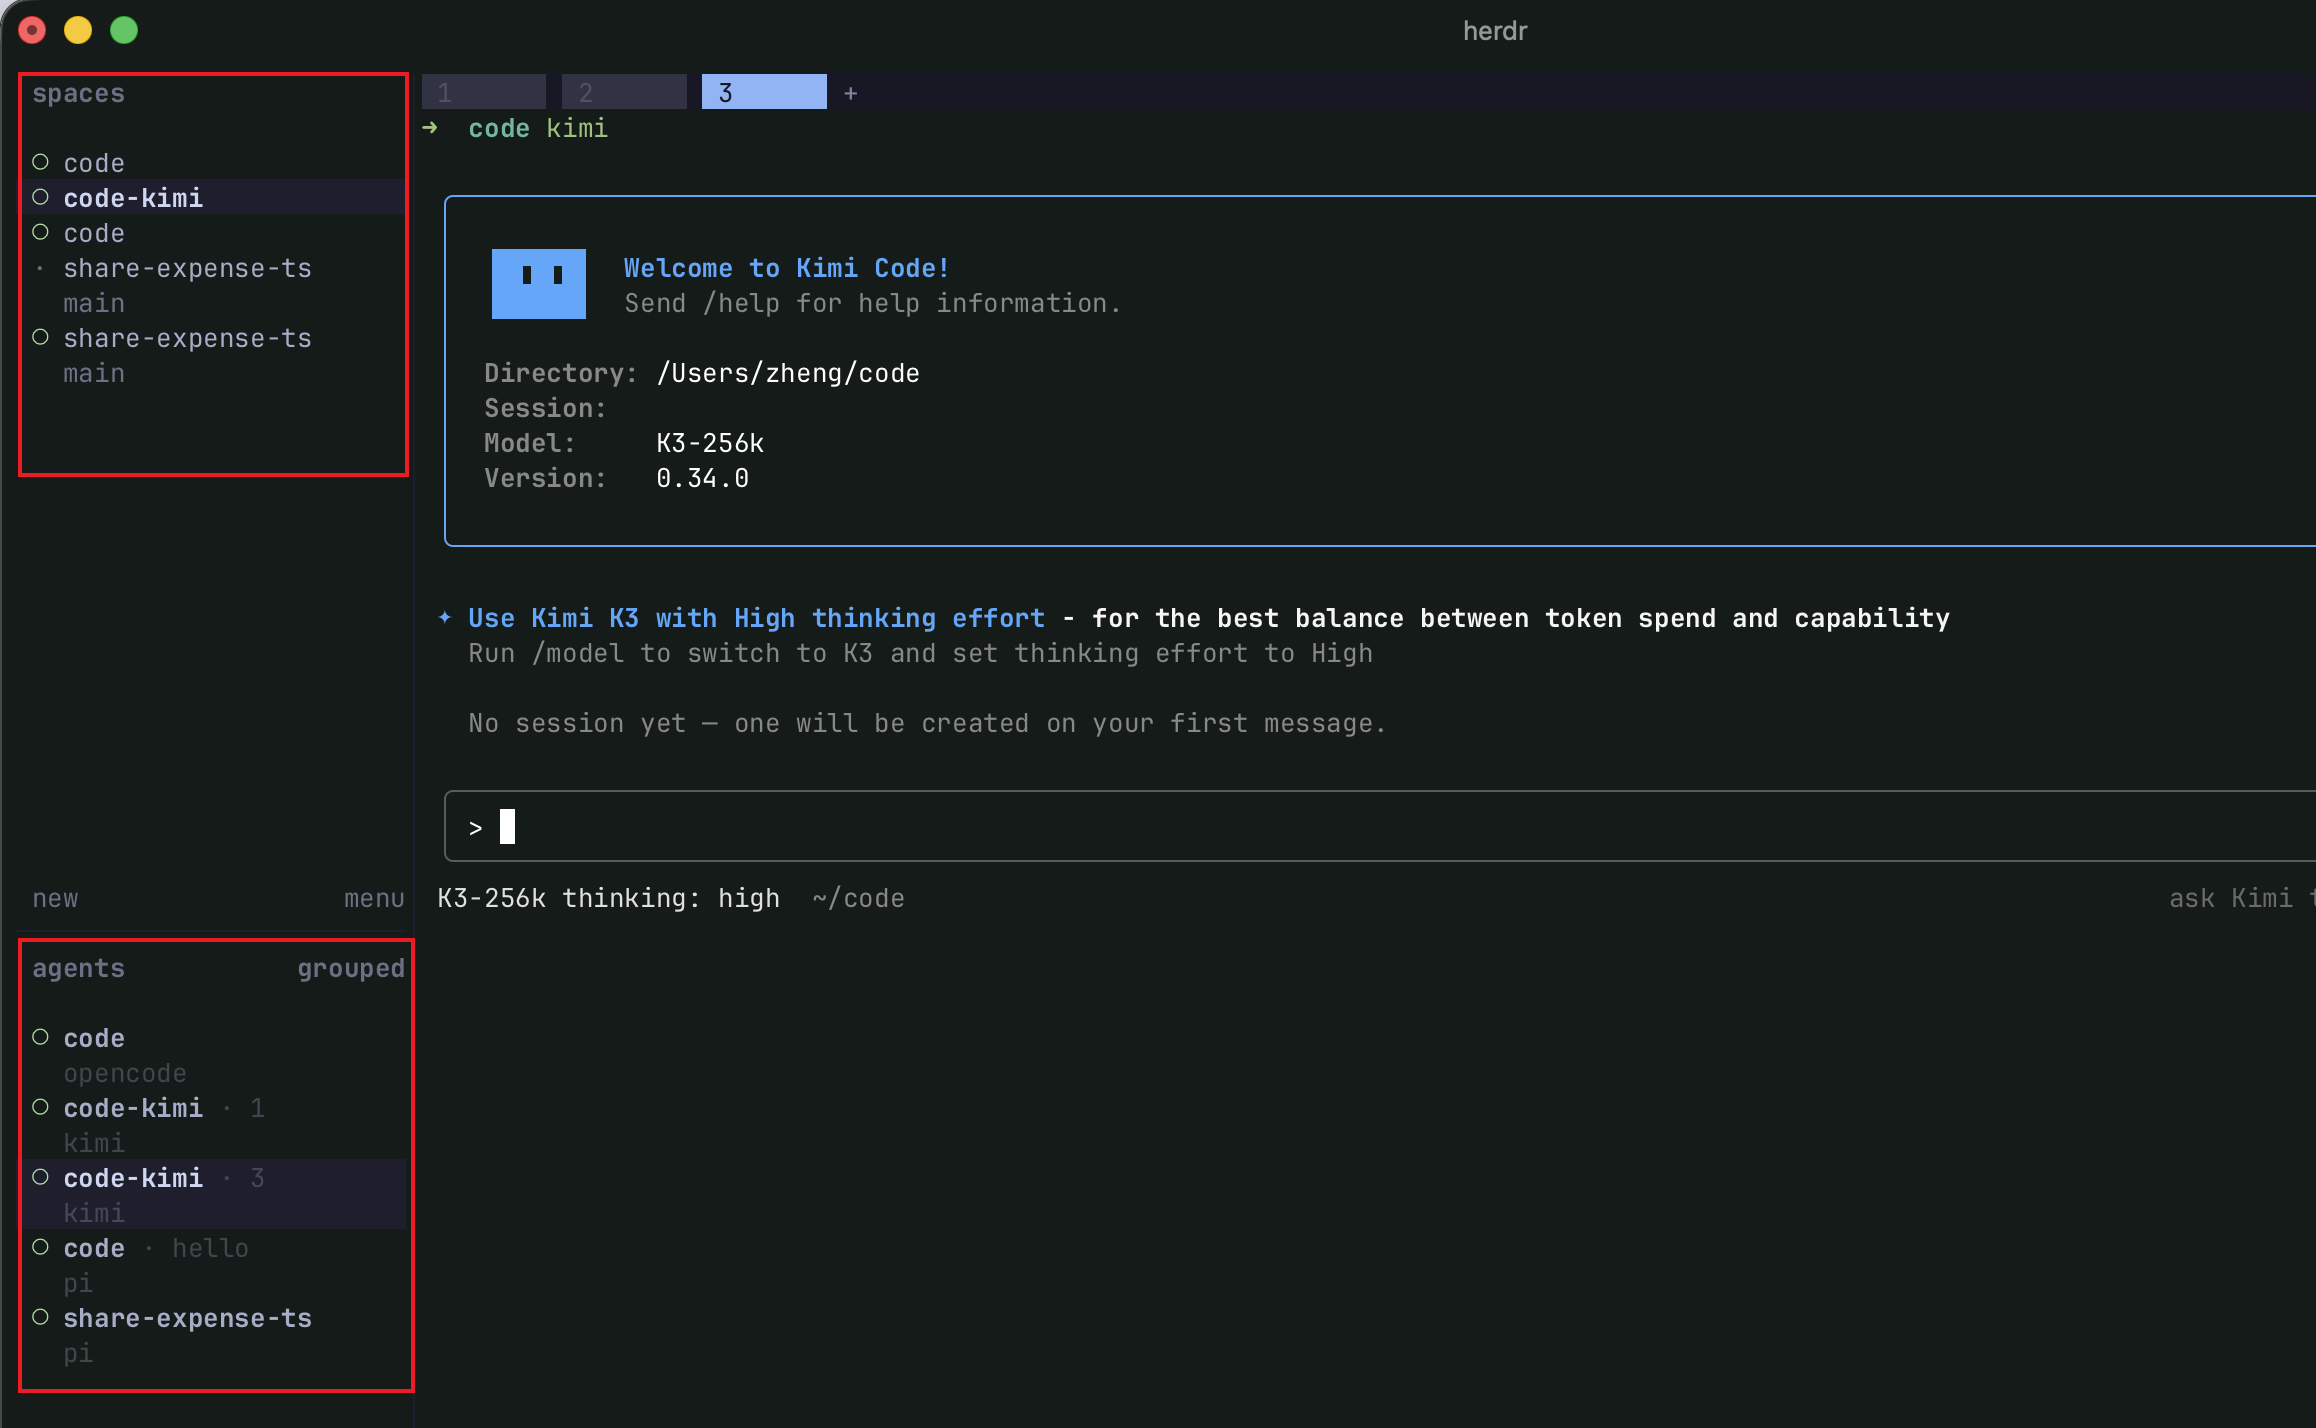Click the 'Session:' label in welcome box
The height and width of the screenshot is (1428, 2316).
tap(545, 408)
